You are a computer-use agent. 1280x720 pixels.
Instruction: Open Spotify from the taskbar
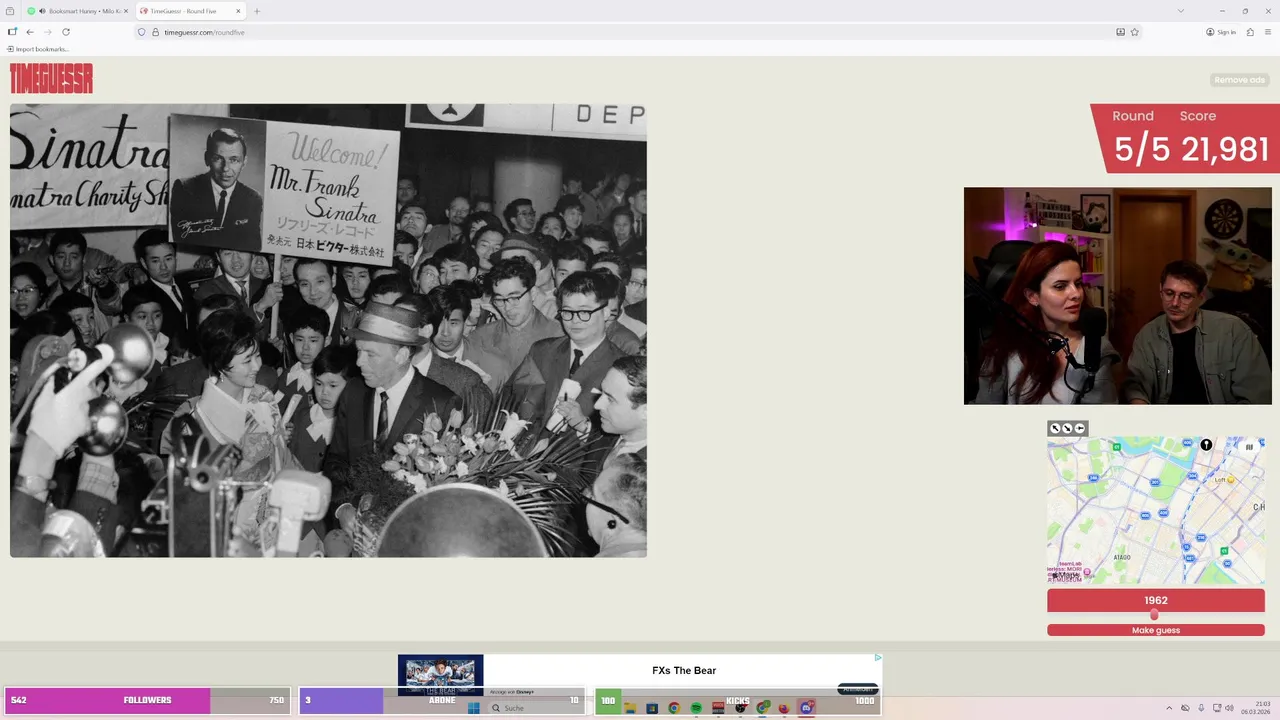coord(696,708)
